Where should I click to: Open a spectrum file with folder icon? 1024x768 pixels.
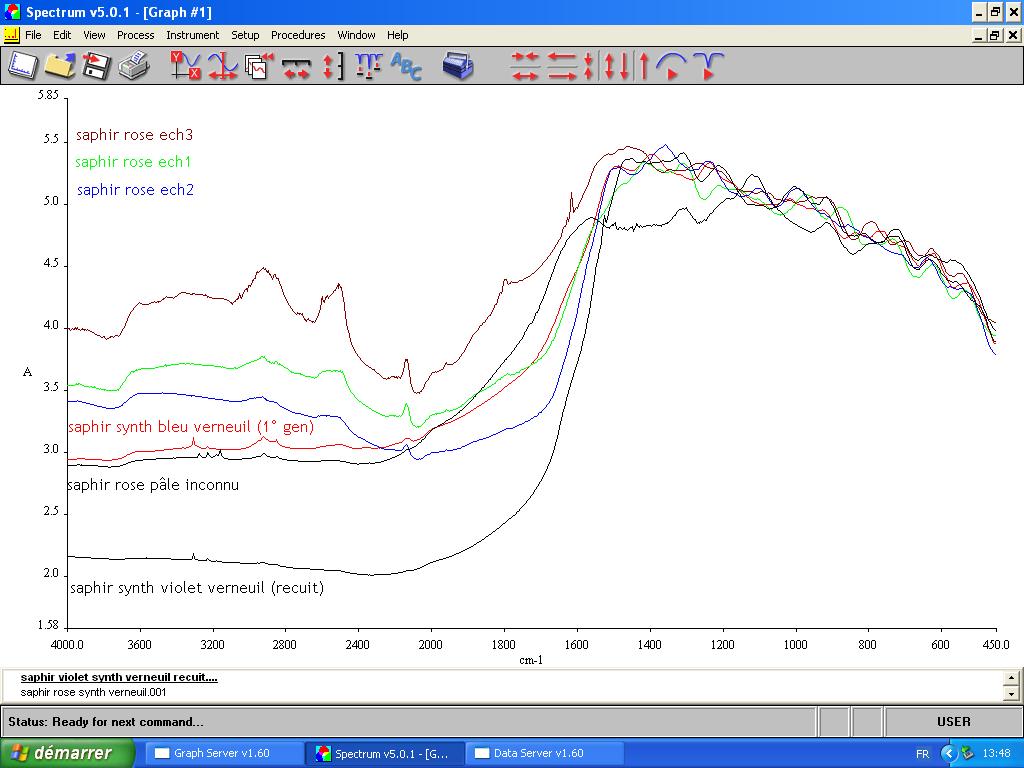59,66
